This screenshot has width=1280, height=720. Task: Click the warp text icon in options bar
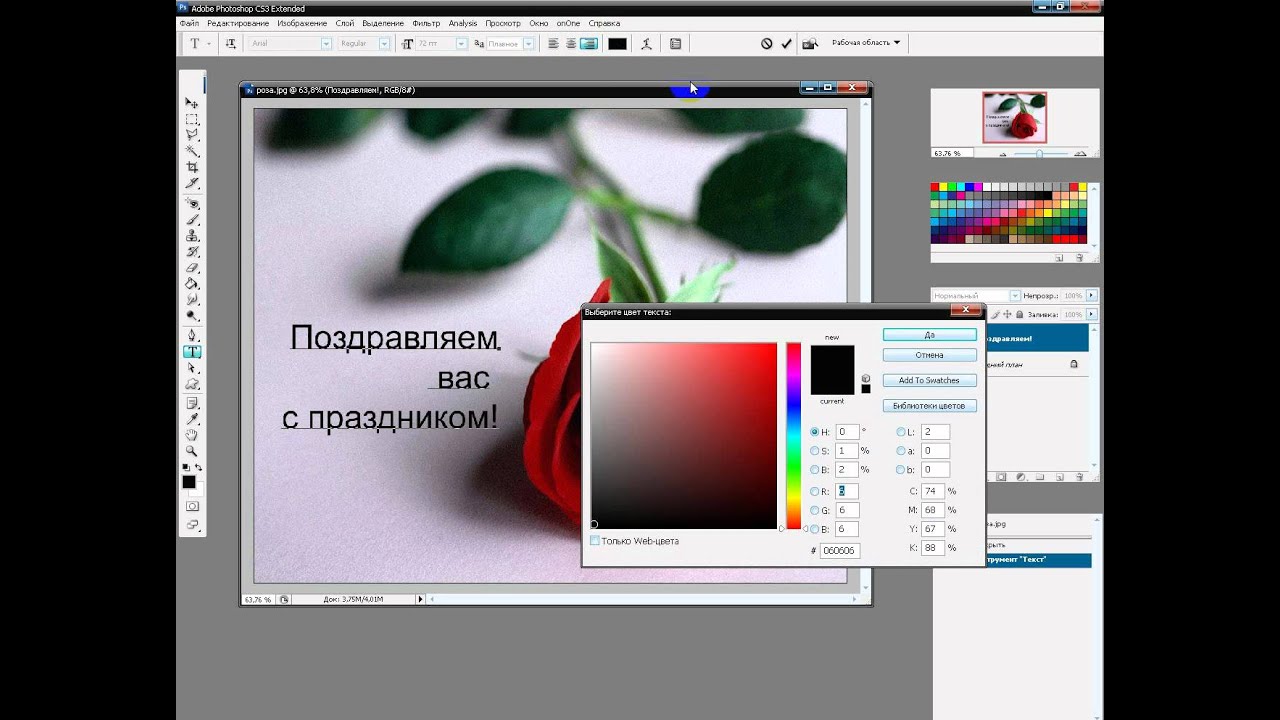point(647,43)
